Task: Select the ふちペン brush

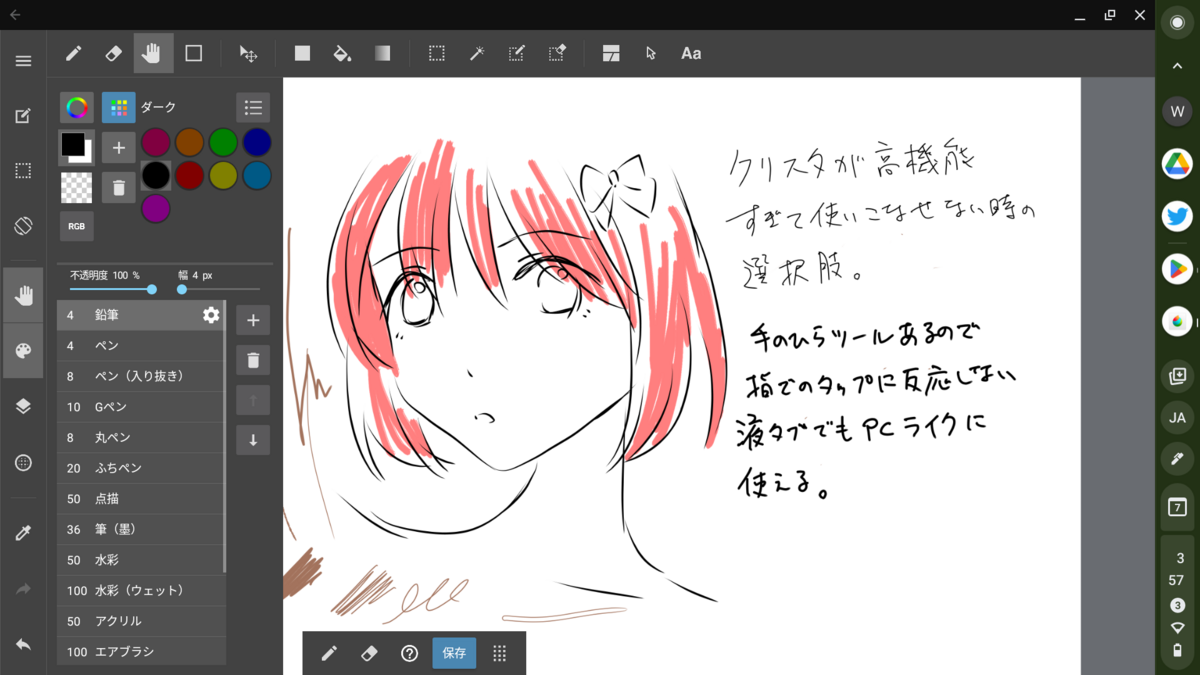Action: tap(141, 468)
